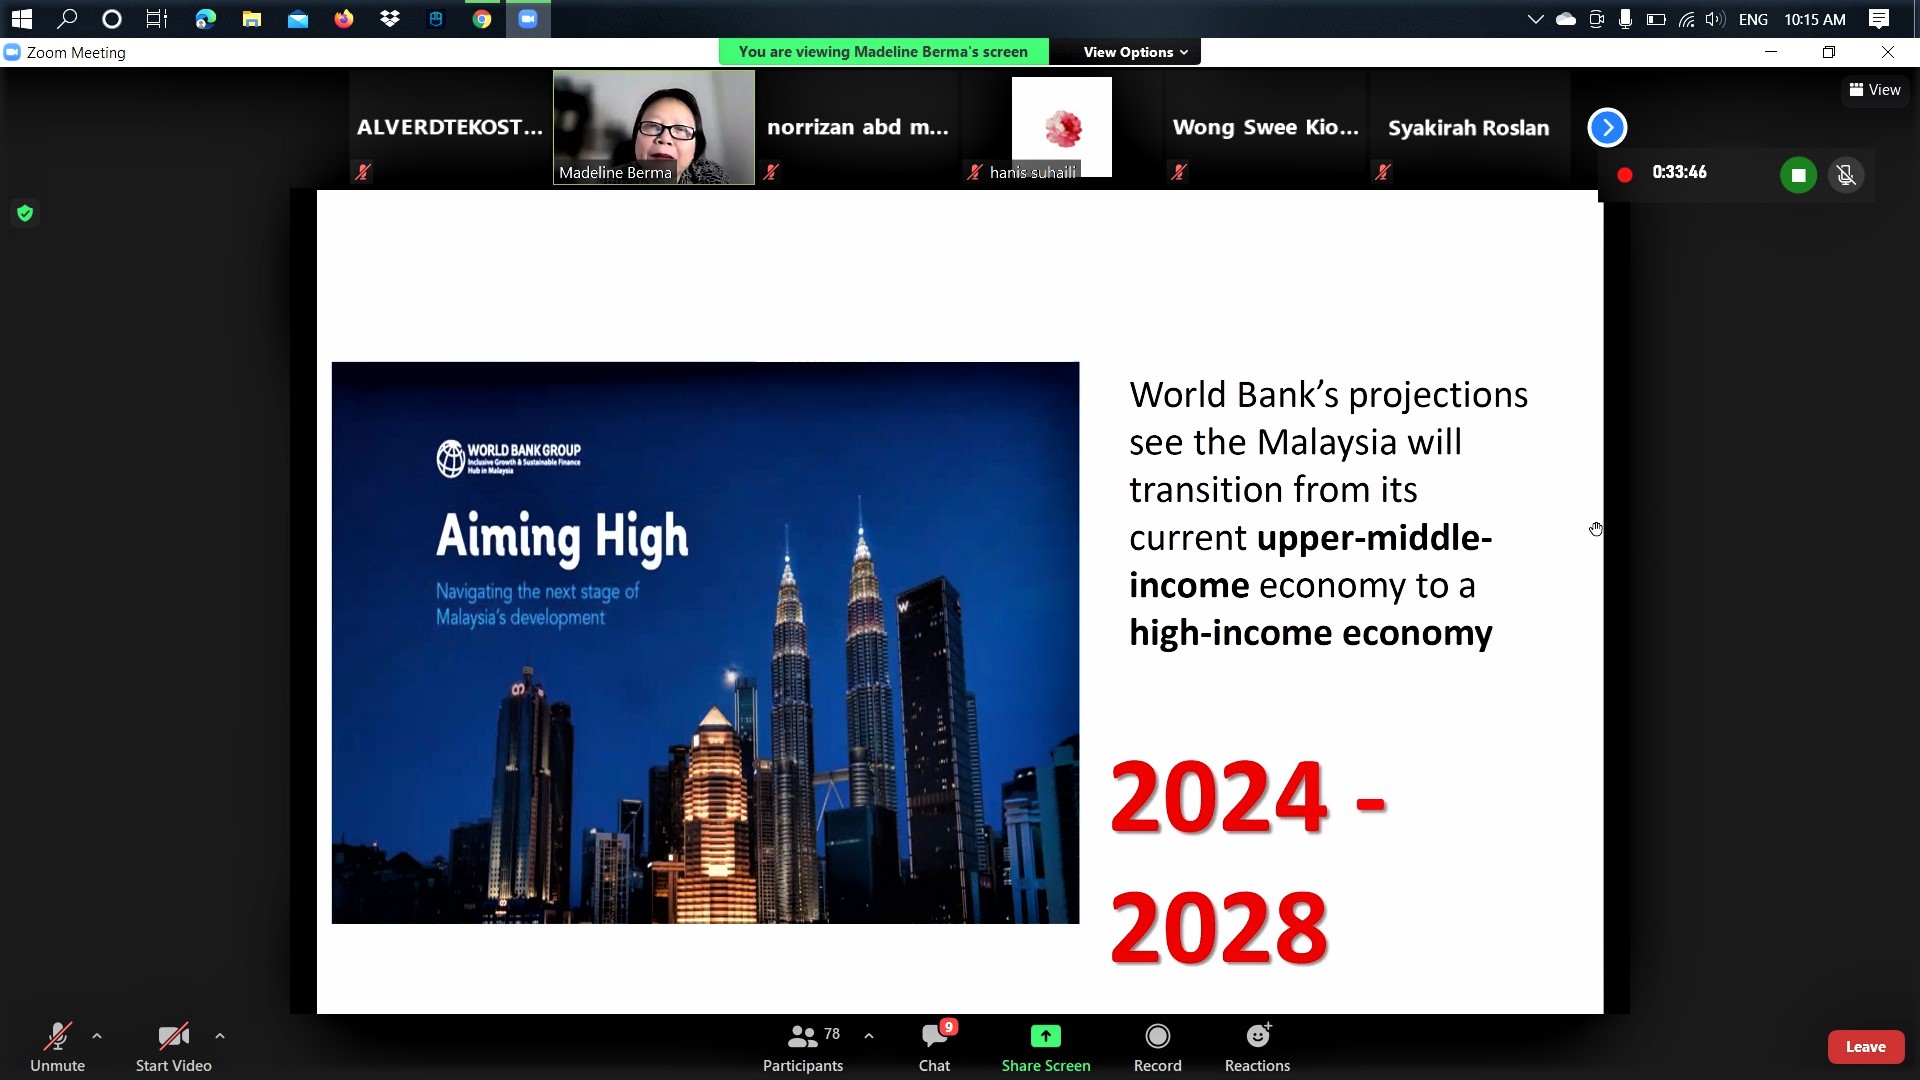The width and height of the screenshot is (1920, 1080).
Task: Expand audio options arrow next to Unmute
Action: tap(97, 1036)
